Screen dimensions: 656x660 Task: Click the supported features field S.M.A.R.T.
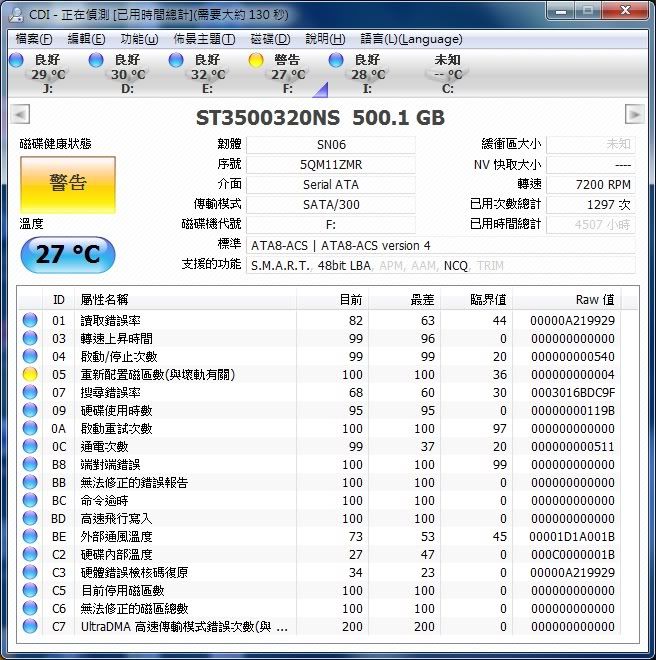440,265
